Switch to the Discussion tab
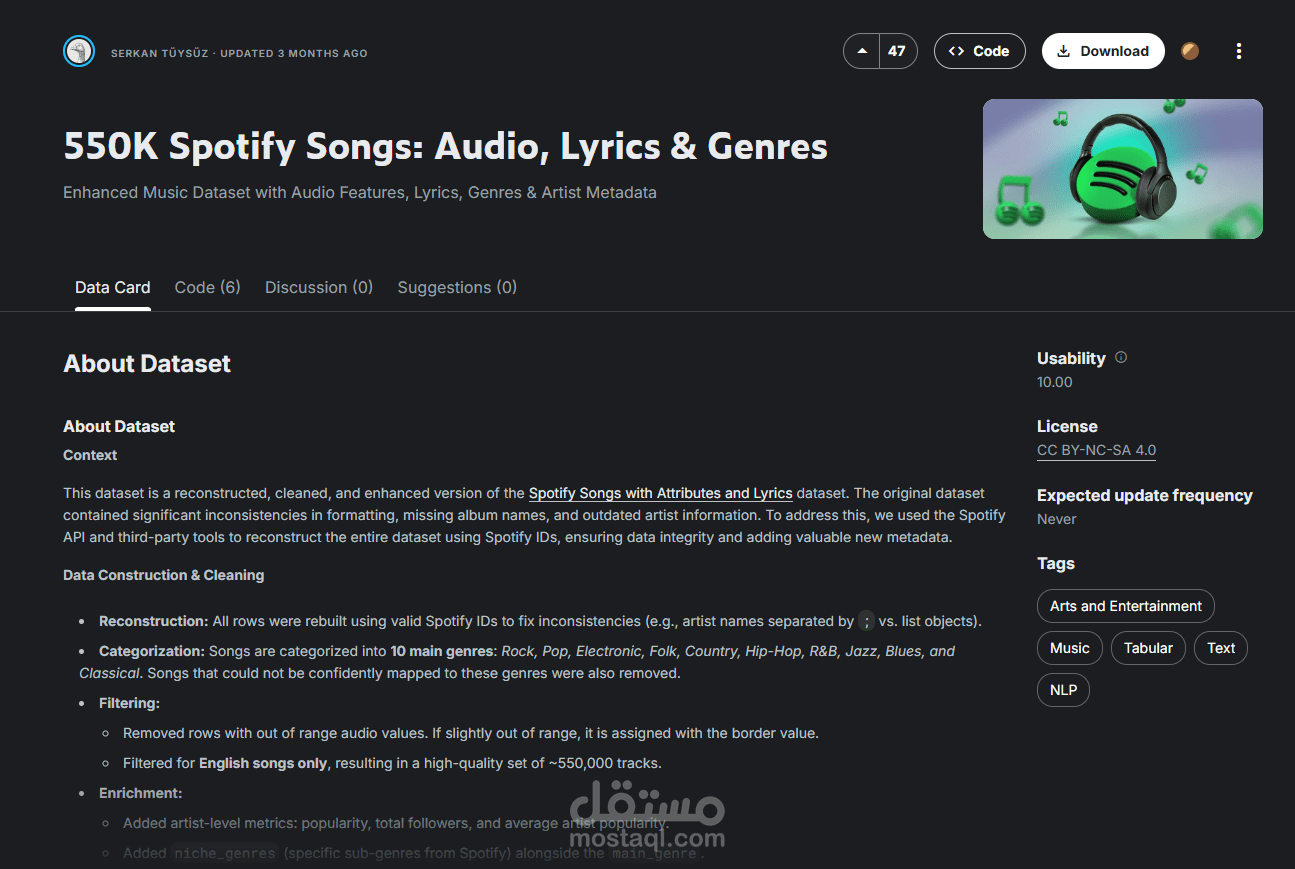The width and height of the screenshot is (1295, 869). [x=318, y=287]
